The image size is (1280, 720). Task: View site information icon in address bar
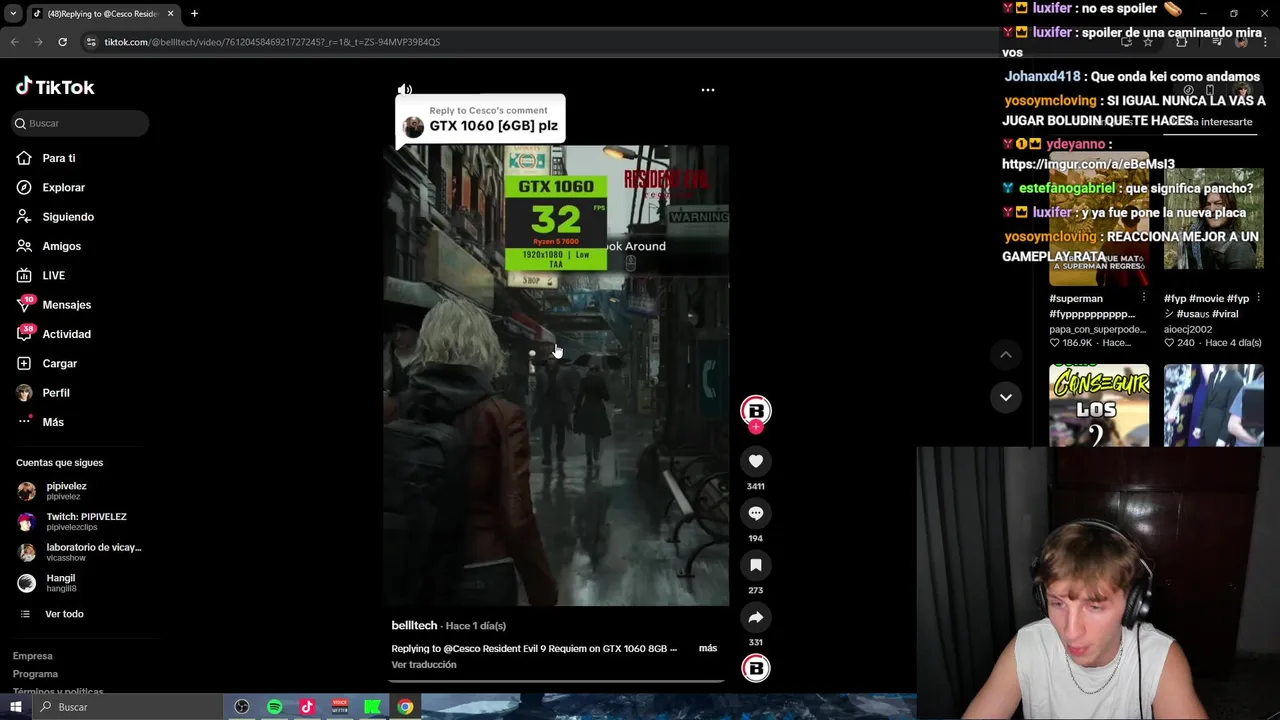pos(91,42)
